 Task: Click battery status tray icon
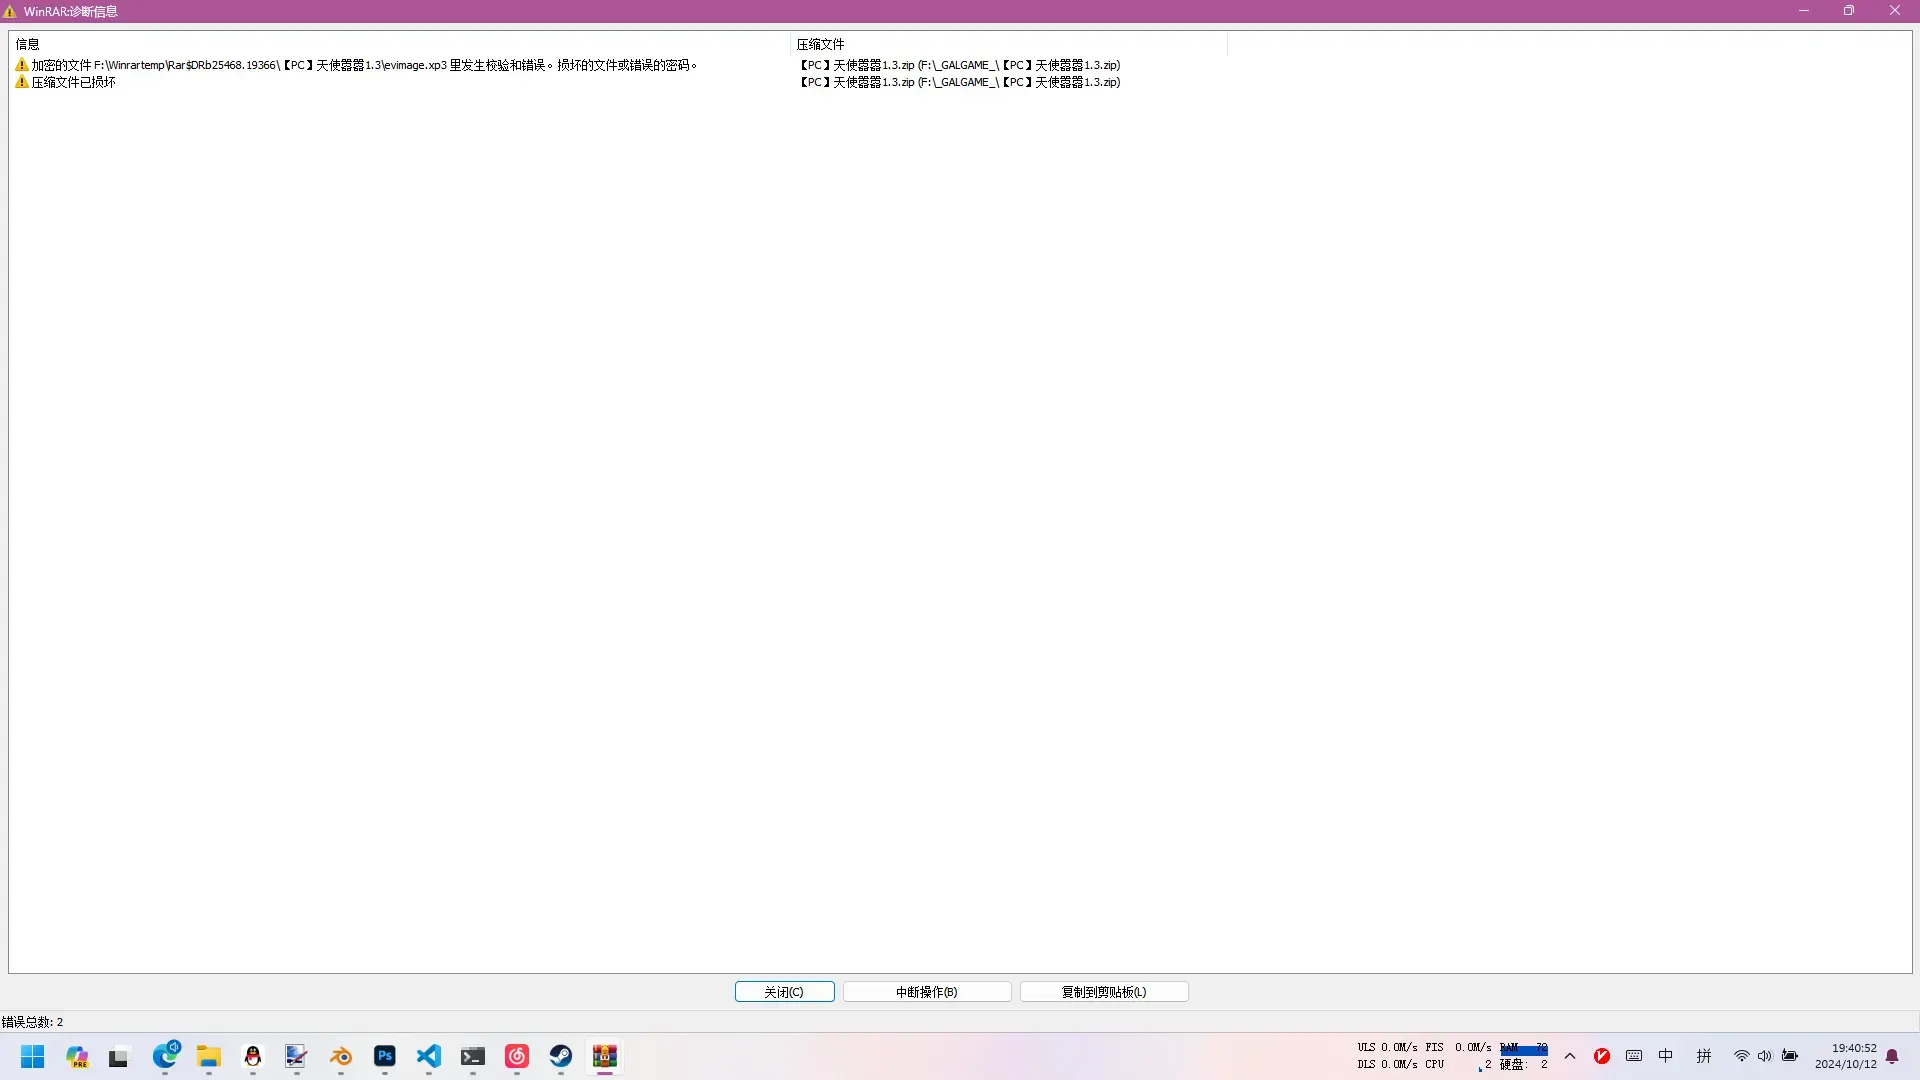(x=1790, y=1056)
